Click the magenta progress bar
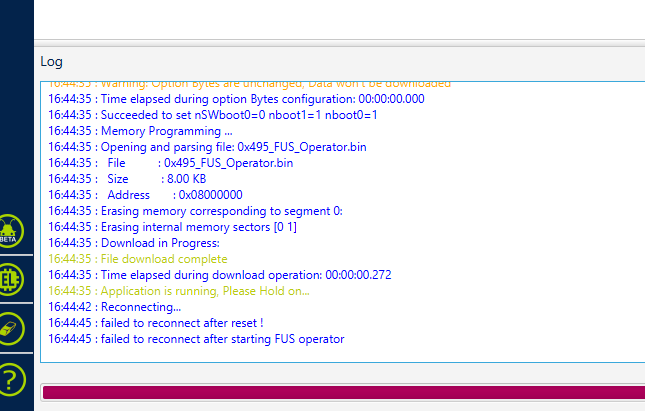This screenshot has width=645, height=411. [343, 392]
